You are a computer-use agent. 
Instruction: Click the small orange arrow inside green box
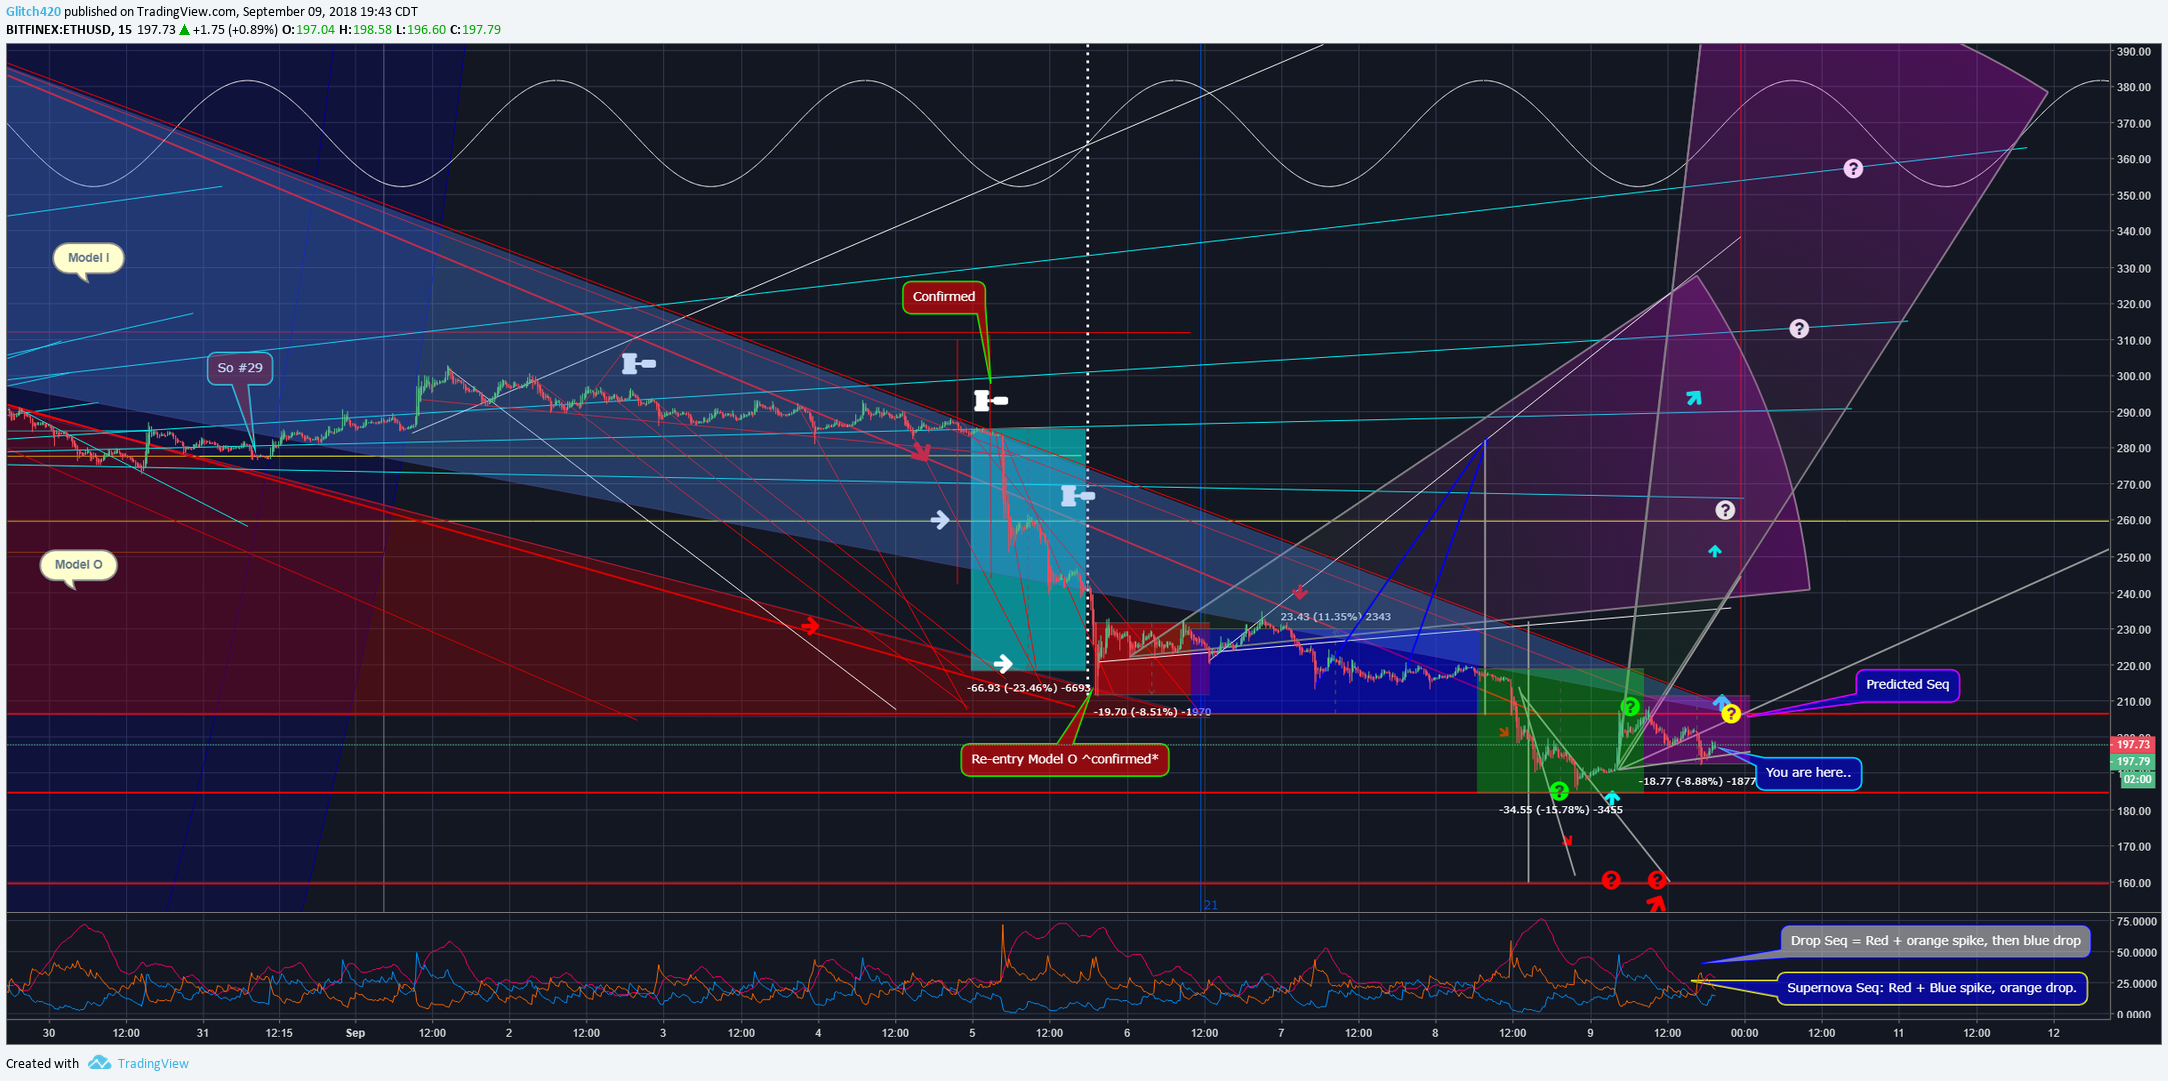[1503, 733]
